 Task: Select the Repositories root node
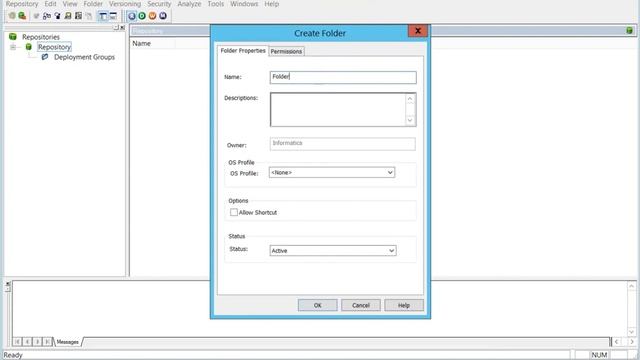pyautogui.click(x=41, y=37)
